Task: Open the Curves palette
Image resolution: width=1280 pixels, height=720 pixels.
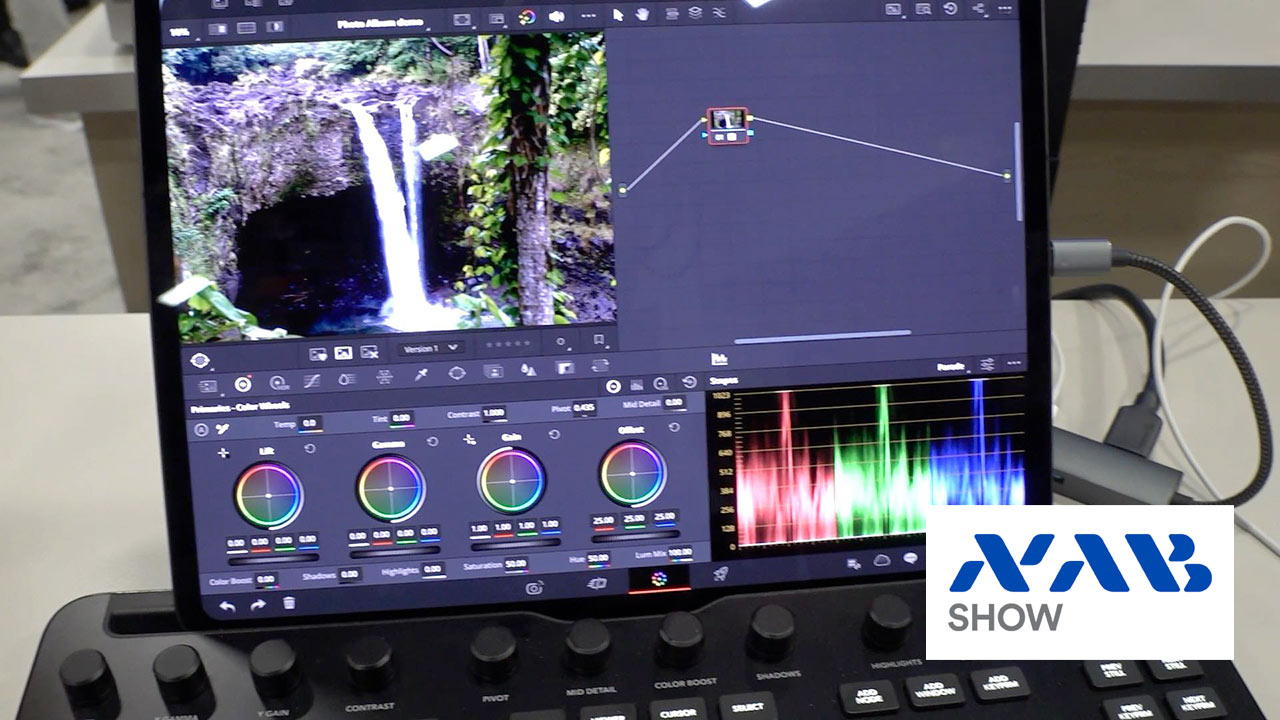Action: coord(311,381)
